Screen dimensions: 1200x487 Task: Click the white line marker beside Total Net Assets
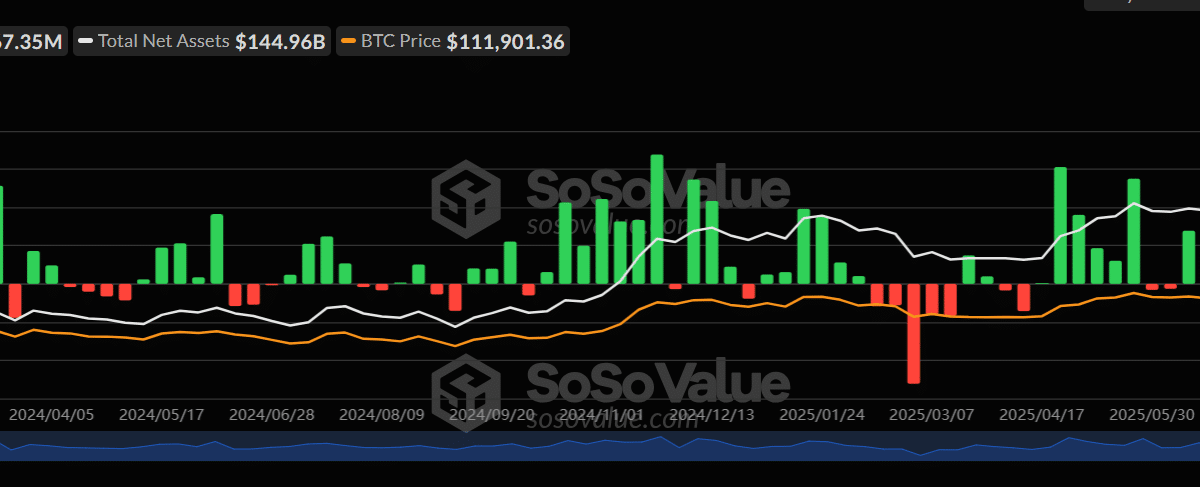tap(86, 42)
